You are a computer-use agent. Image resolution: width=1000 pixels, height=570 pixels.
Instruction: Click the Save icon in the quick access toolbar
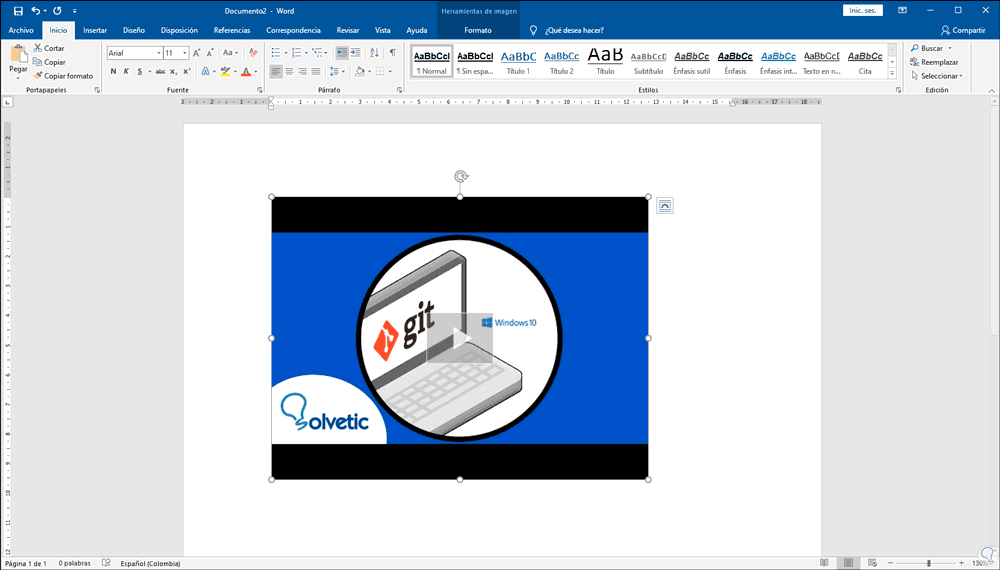[x=18, y=11]
